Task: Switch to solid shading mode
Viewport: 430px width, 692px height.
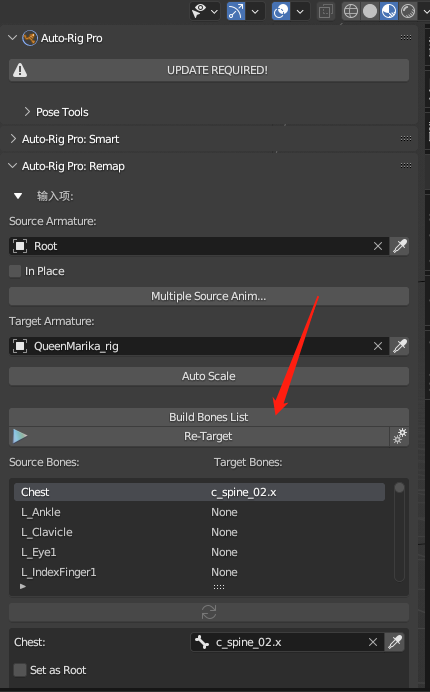Action: 370,11
